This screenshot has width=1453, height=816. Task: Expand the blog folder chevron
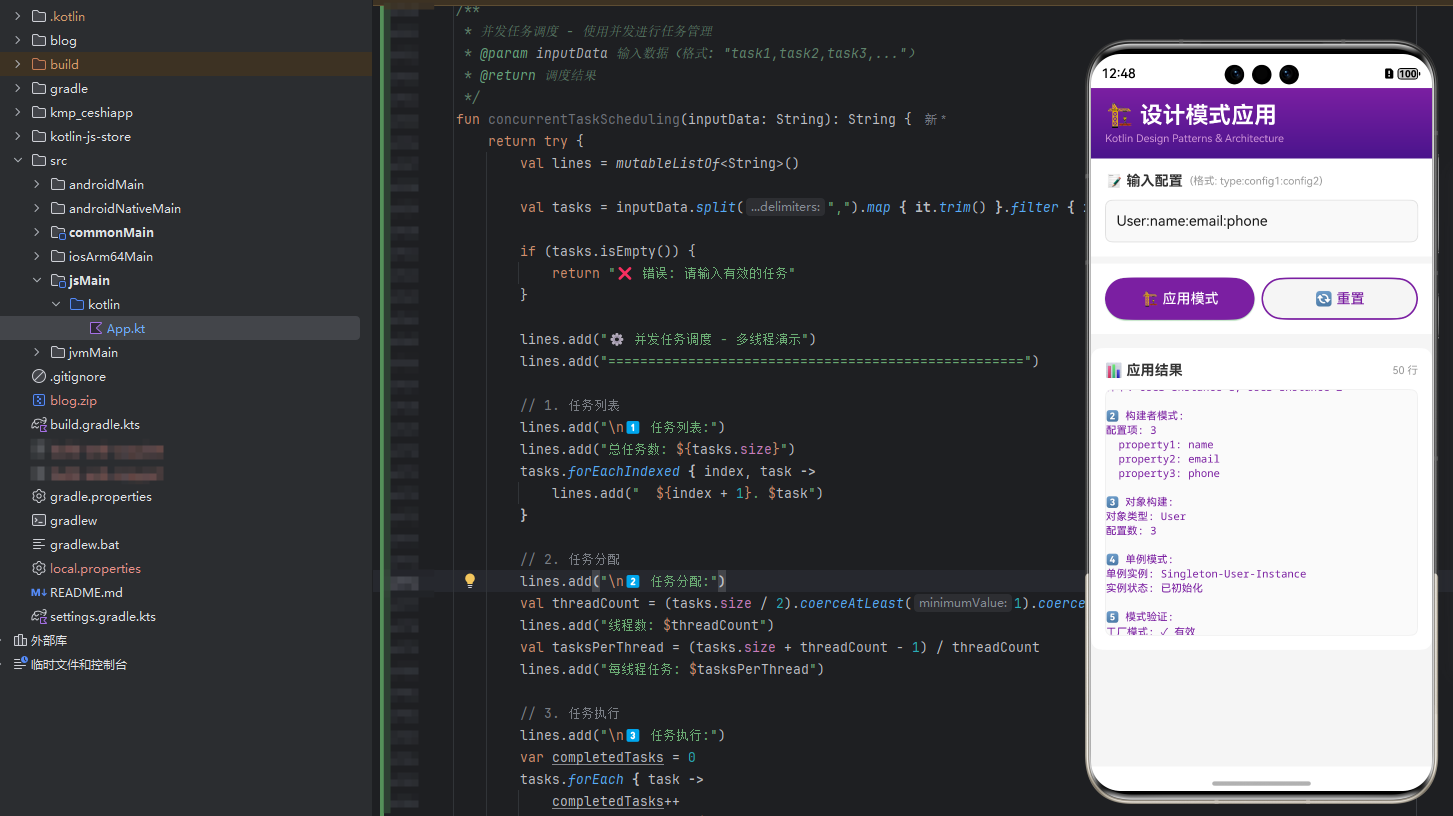tap(18, 40)
